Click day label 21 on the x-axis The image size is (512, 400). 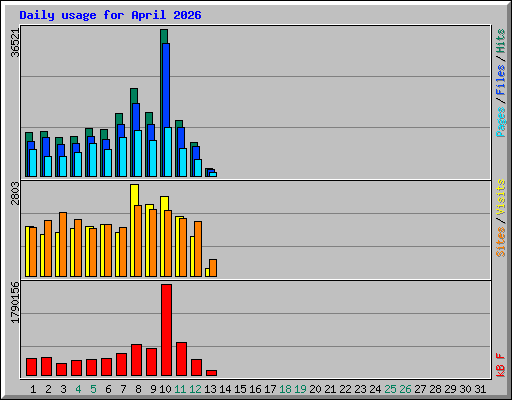pos(330,389)
